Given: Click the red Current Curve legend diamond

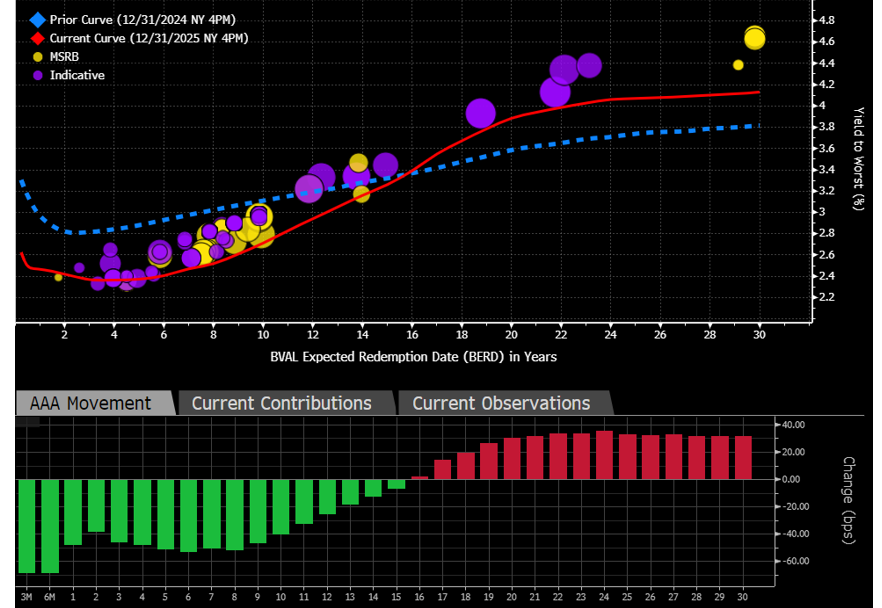Looking at the screenshot, I should pos(38,39).
